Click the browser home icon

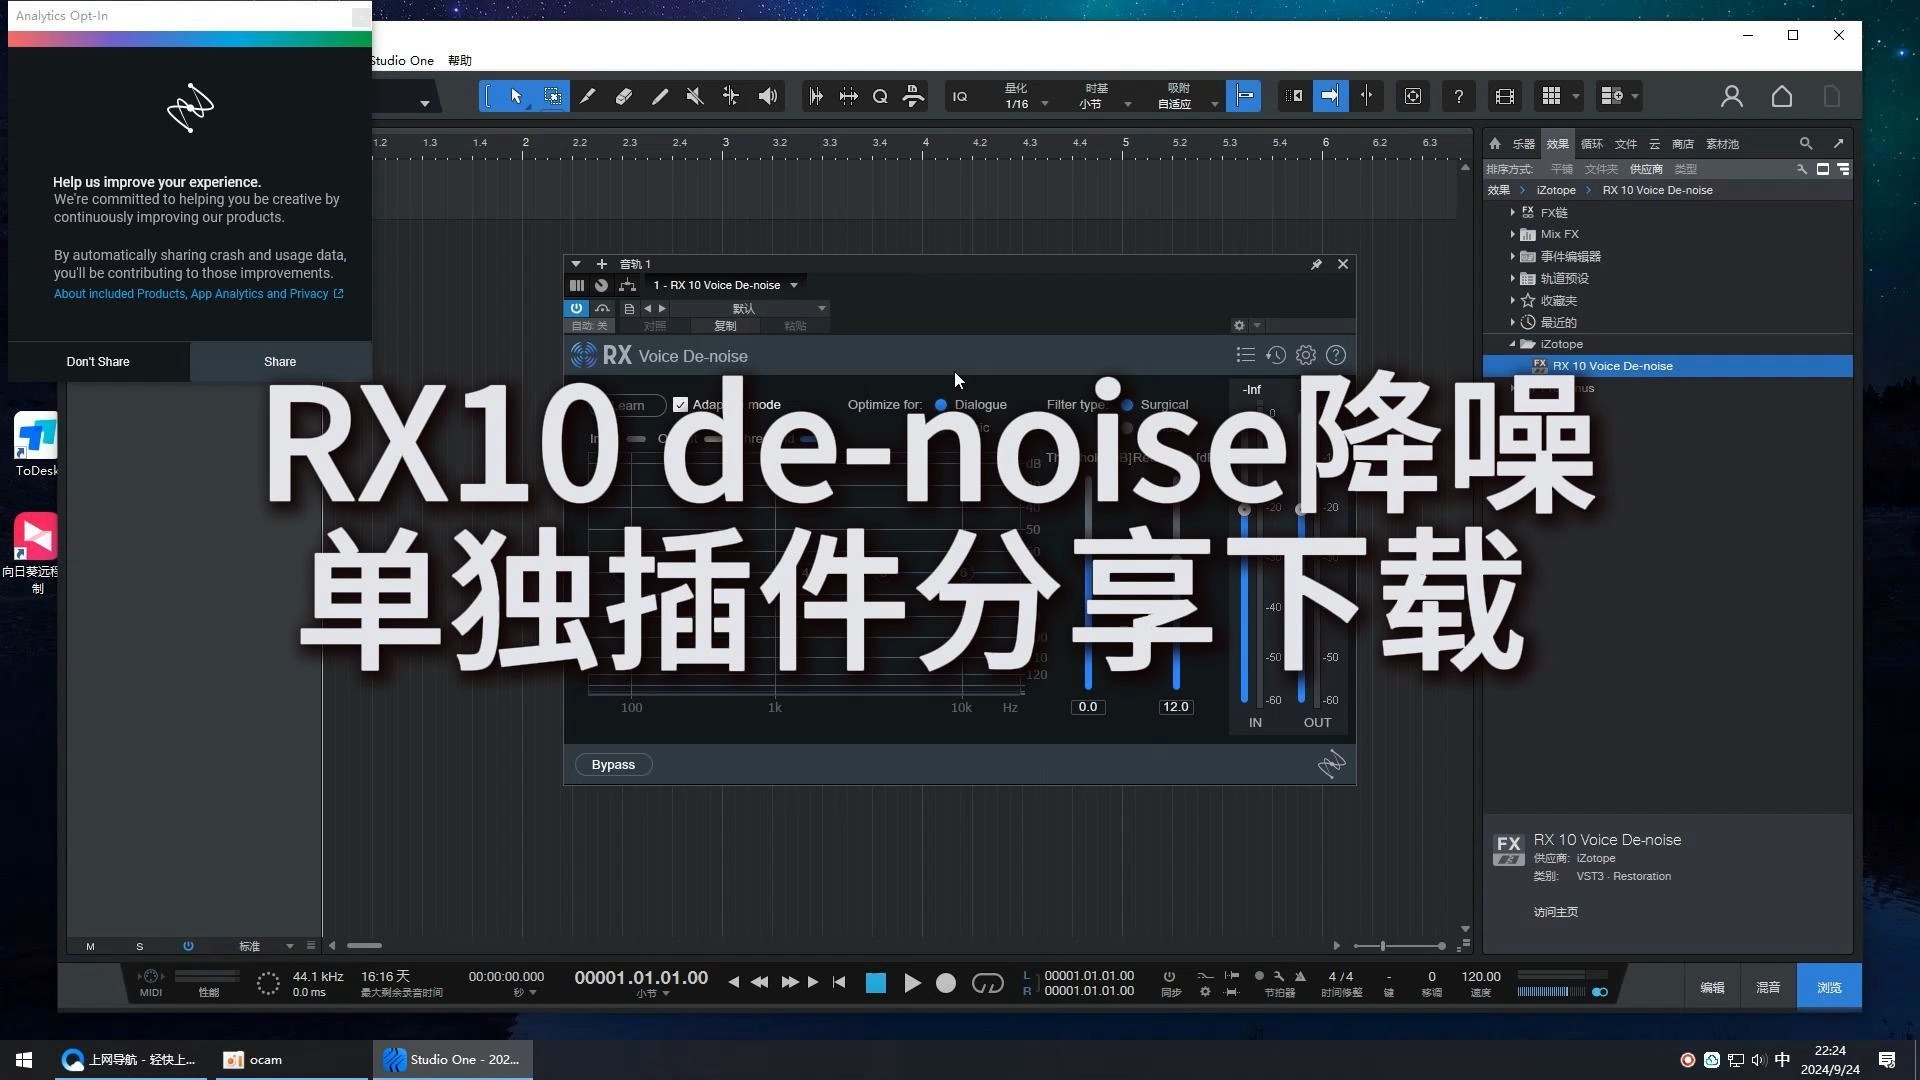[x=1494, y=143]
